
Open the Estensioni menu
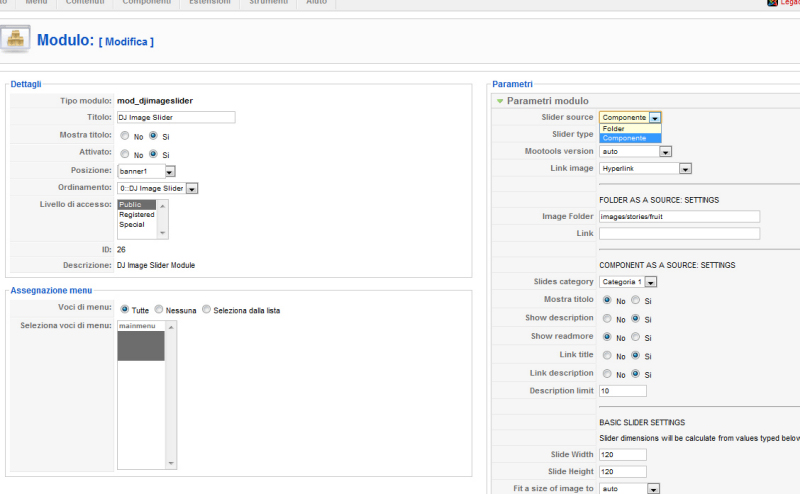210,3
